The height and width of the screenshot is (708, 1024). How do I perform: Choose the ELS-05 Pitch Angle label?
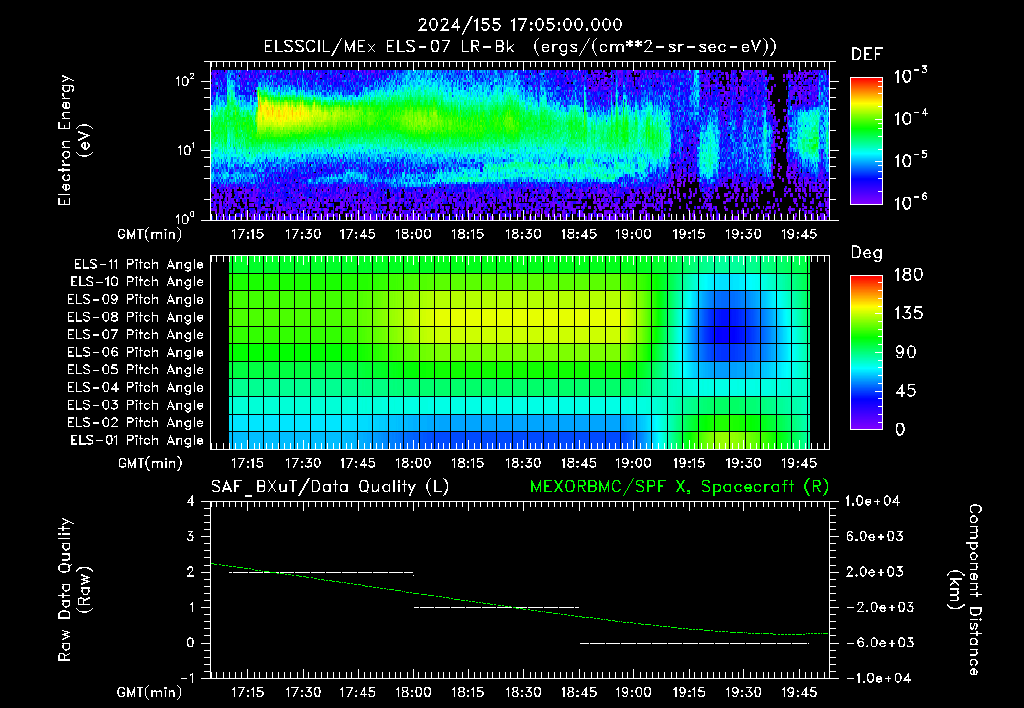[x=136, y=370]
